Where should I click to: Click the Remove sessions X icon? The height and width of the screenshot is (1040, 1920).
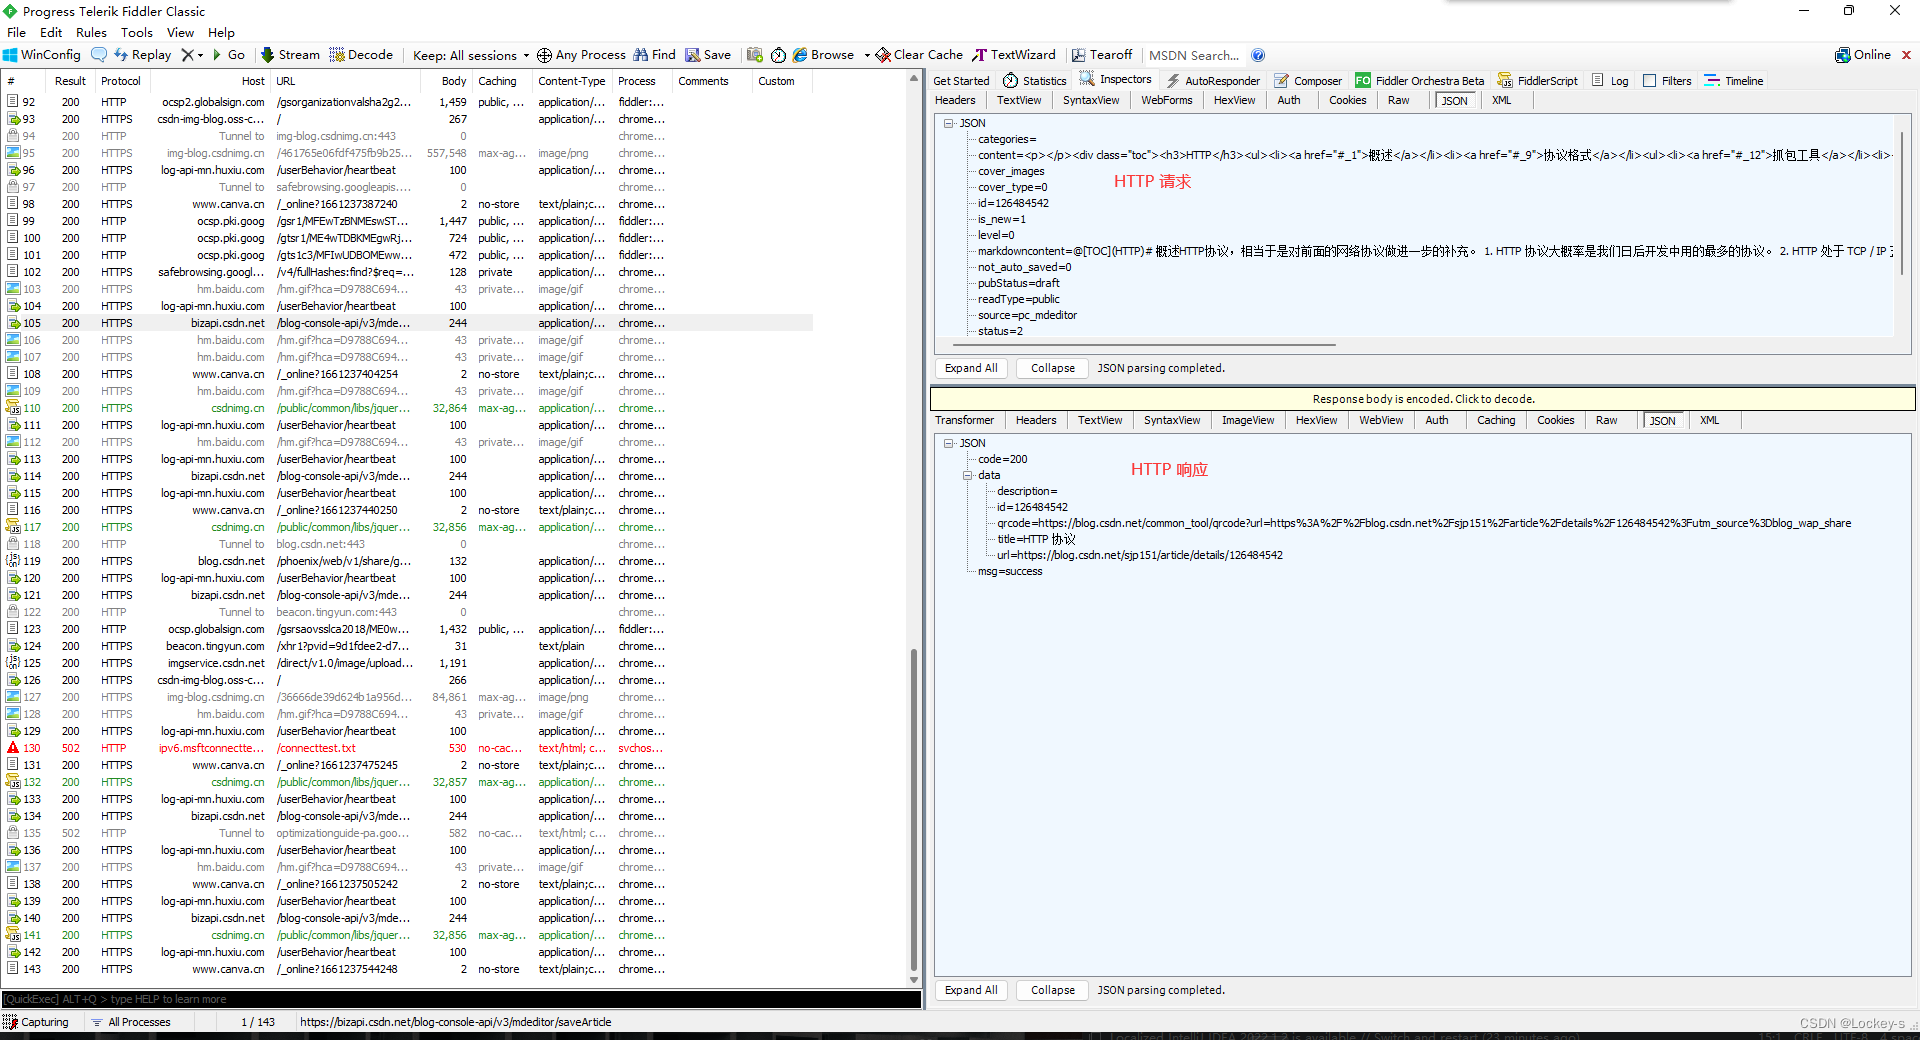click(x=187, y=55)
